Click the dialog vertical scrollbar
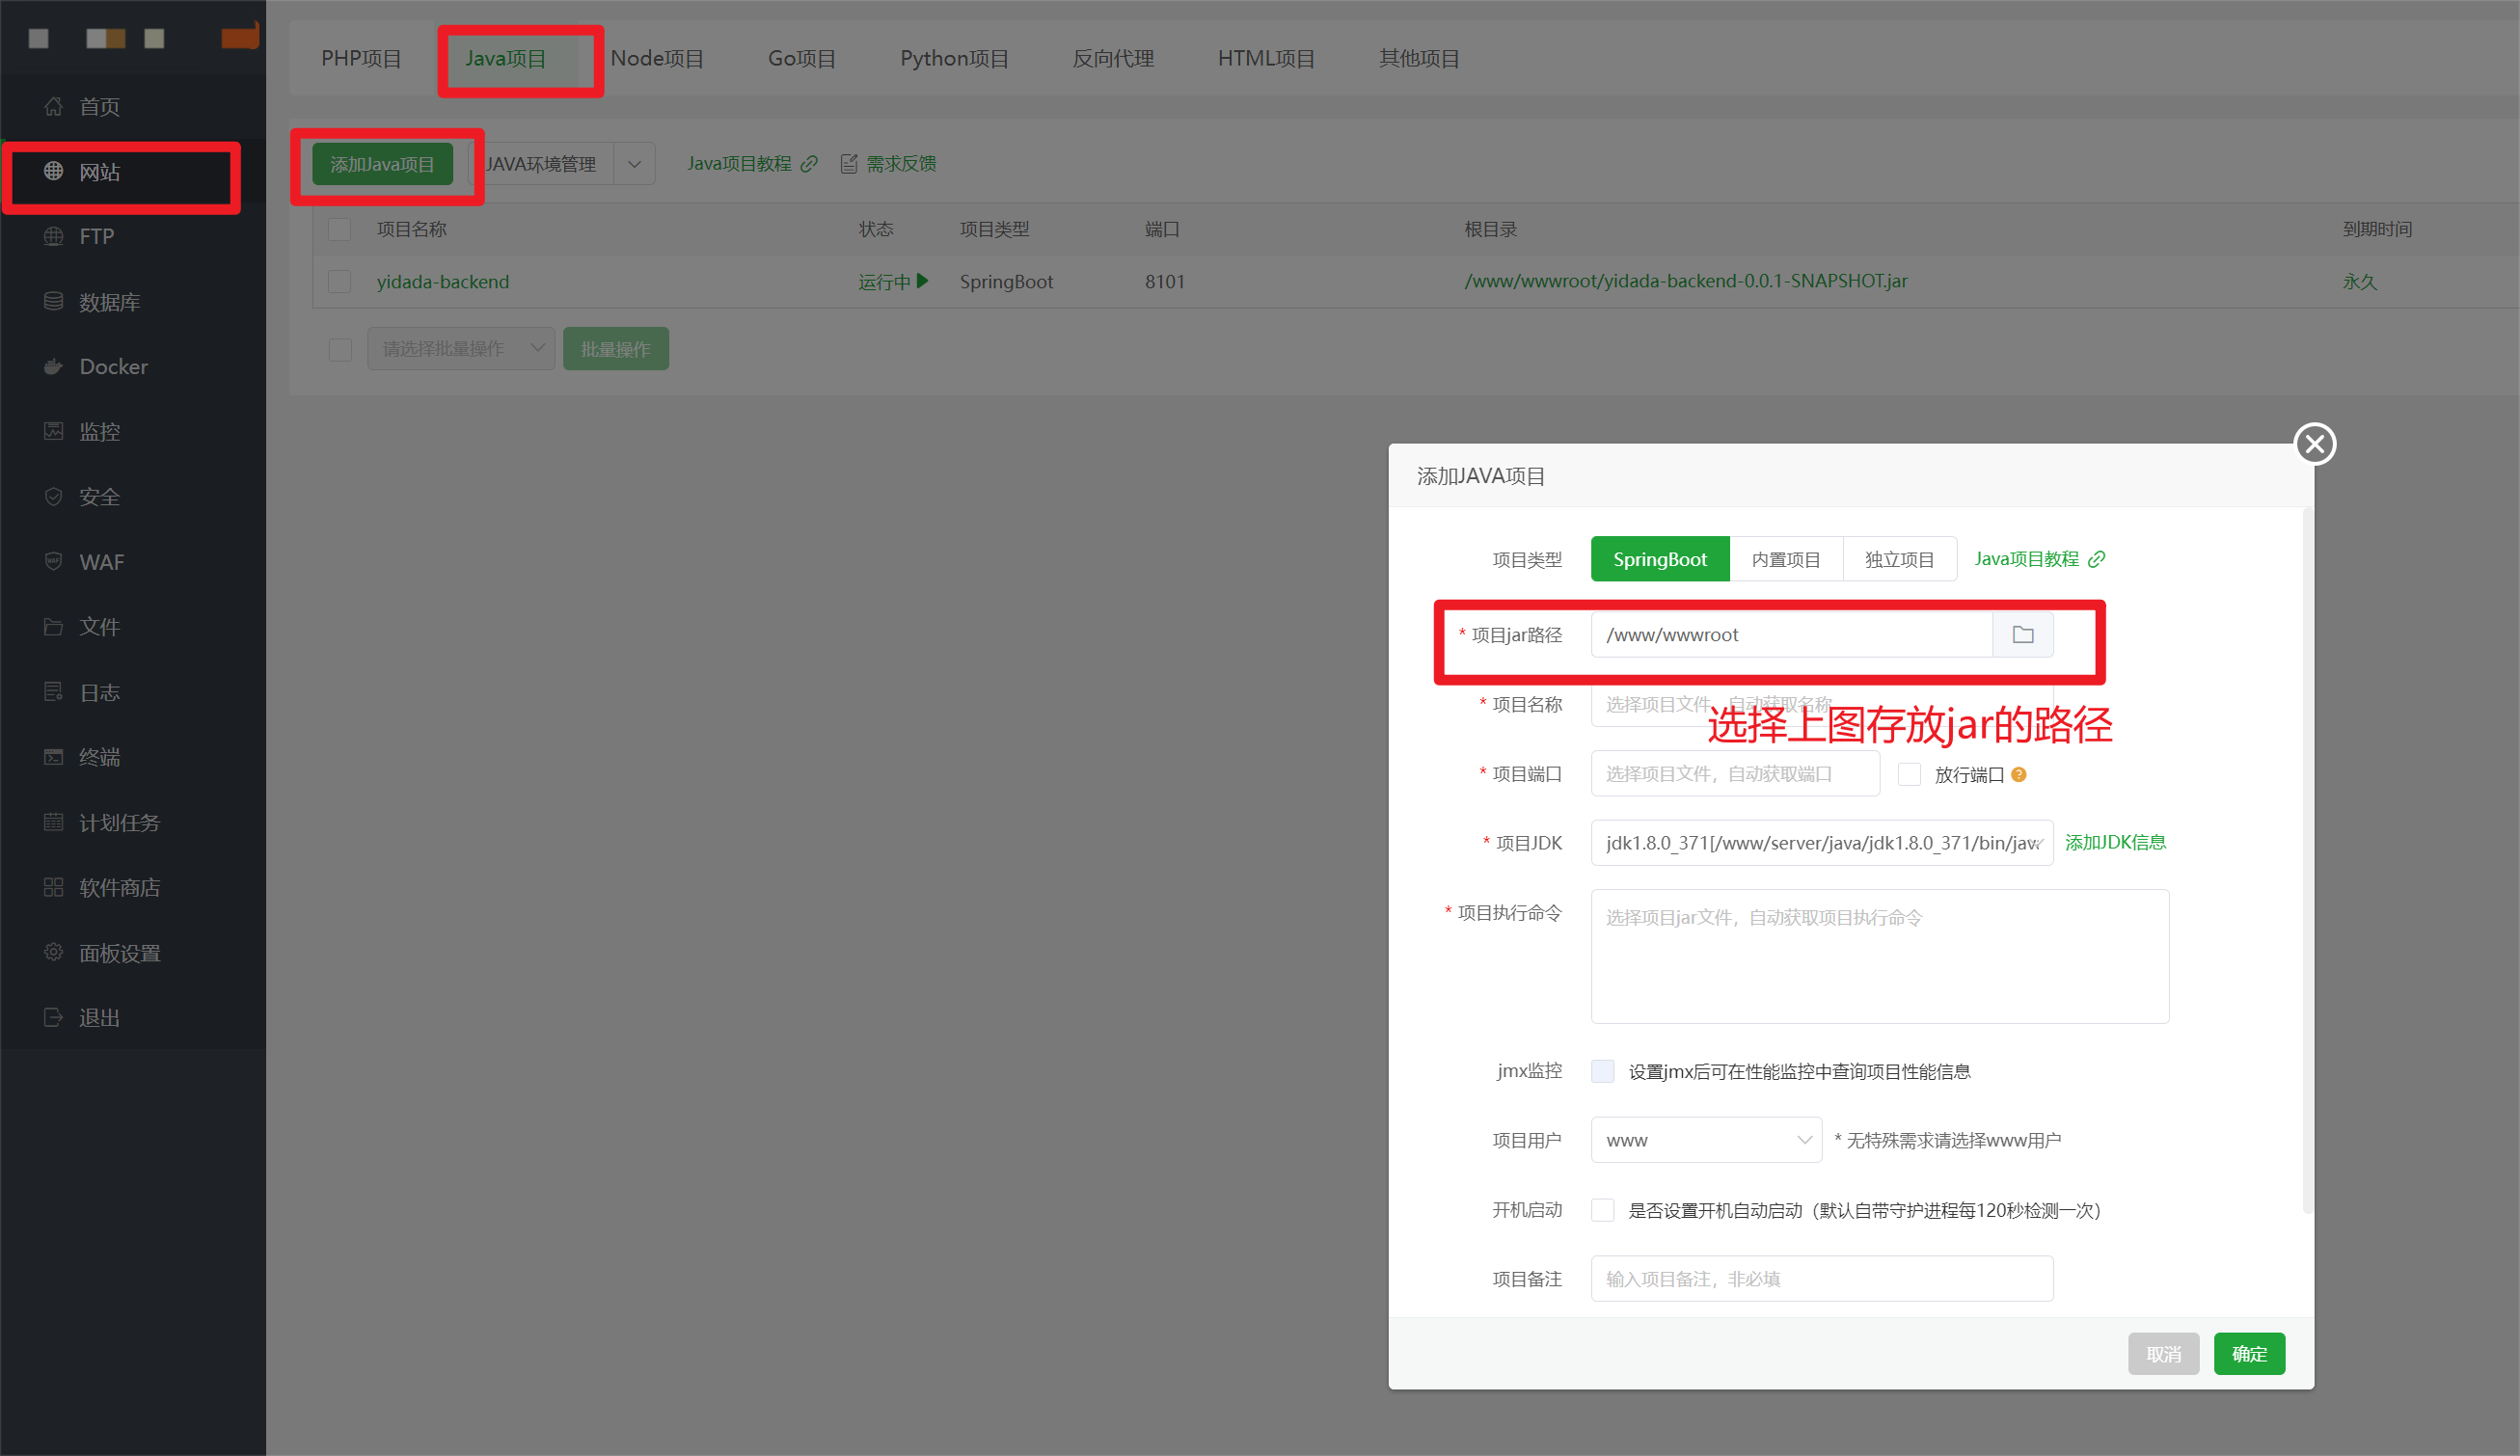 (x=2306, y=860)
